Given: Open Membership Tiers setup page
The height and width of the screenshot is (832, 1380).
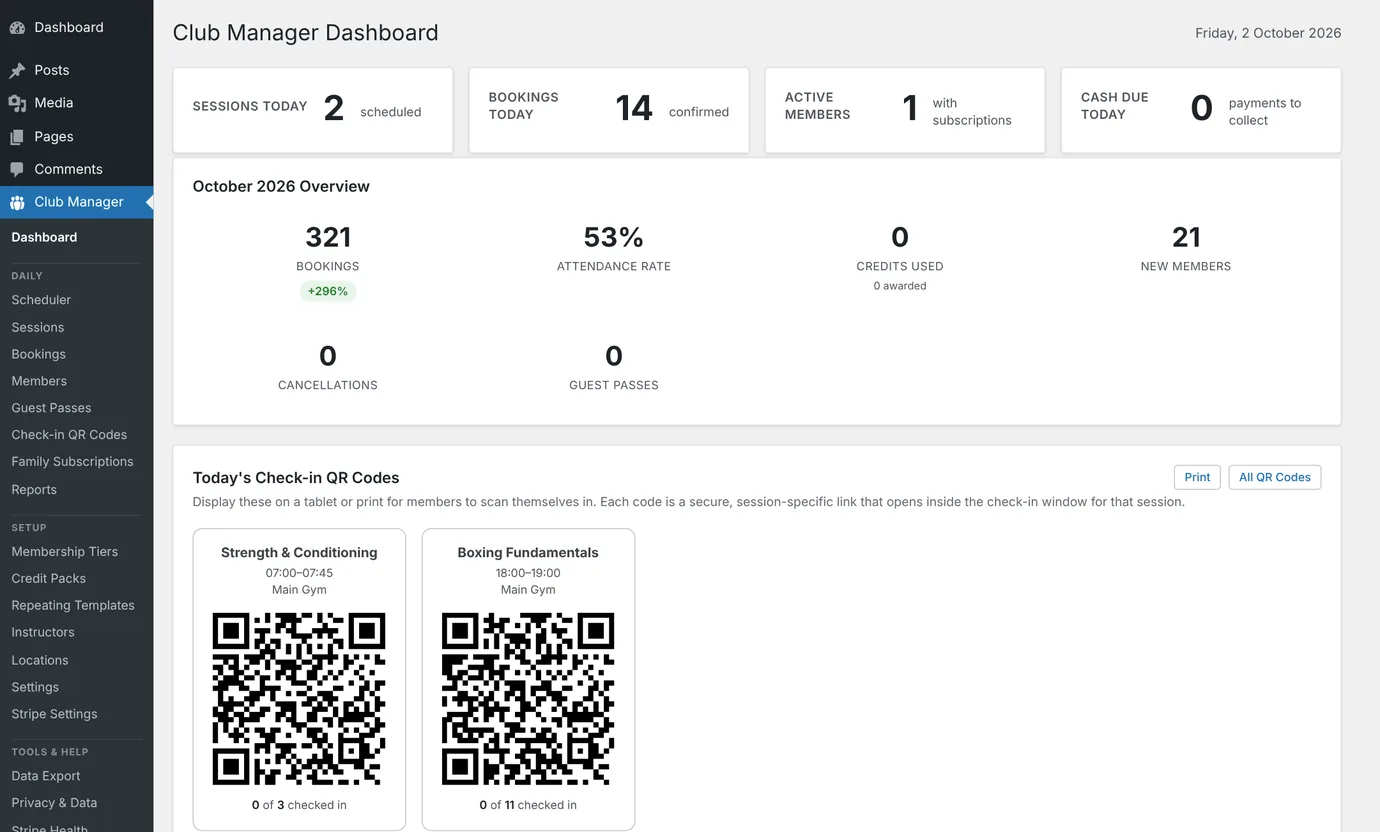Looking at the screenshot, I should click(x=65, y=552).
